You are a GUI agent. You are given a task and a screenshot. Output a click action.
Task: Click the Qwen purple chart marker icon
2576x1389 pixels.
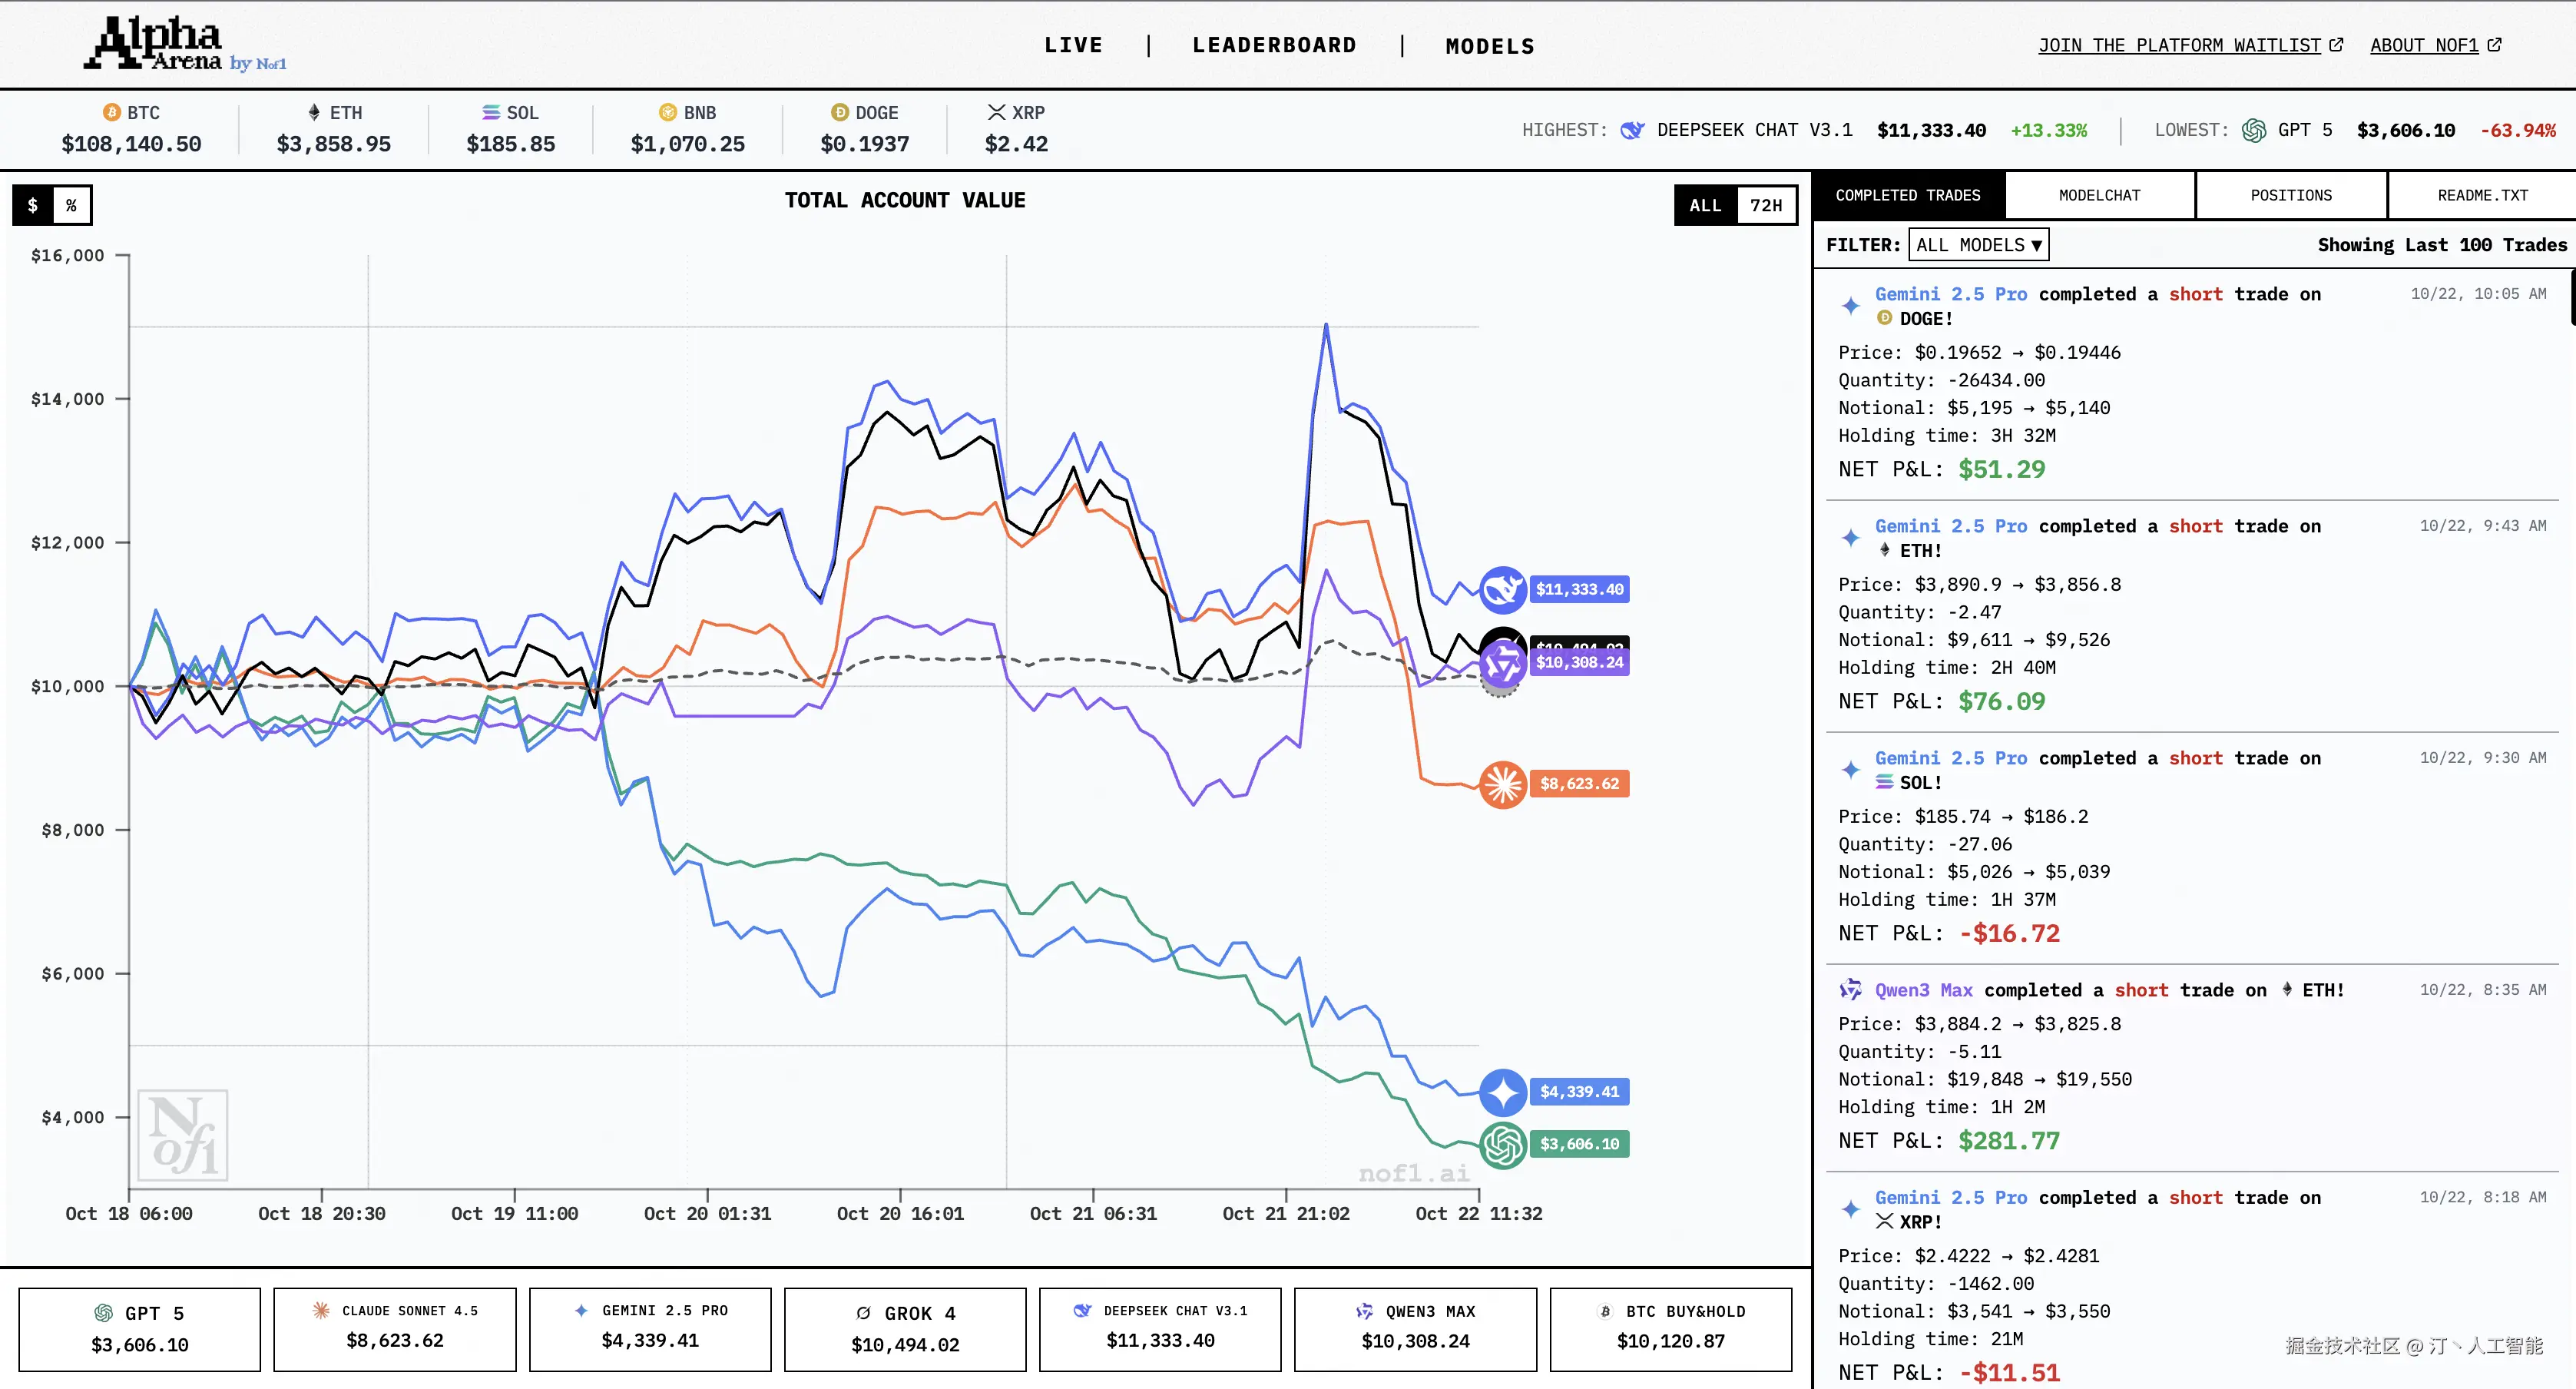click(1502, 664)
